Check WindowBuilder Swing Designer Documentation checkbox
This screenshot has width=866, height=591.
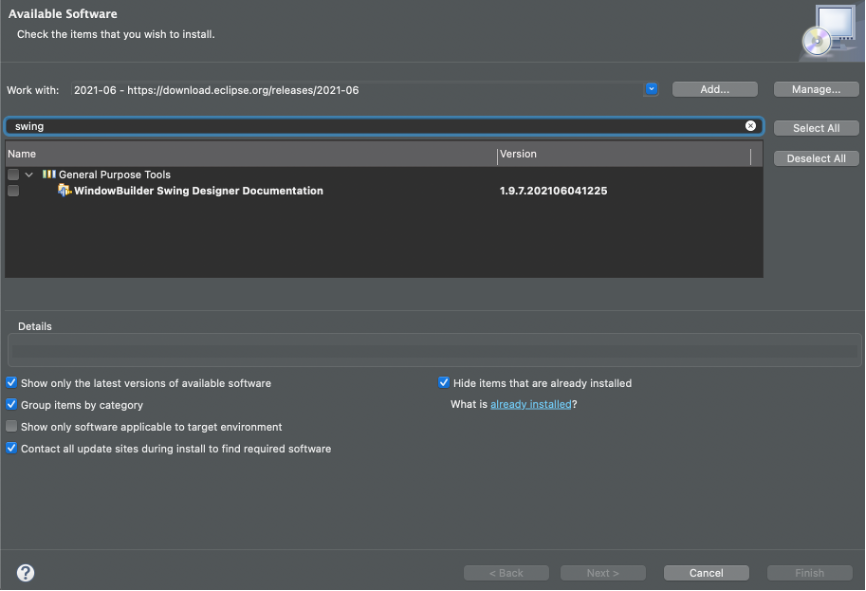[13, 191]
